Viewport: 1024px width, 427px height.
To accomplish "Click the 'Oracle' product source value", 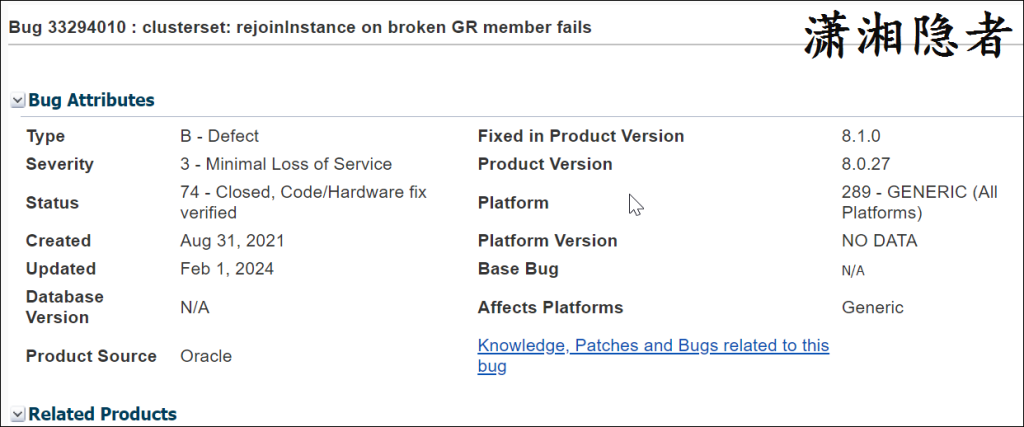I will pyautogui.click(x=206, y=356).
